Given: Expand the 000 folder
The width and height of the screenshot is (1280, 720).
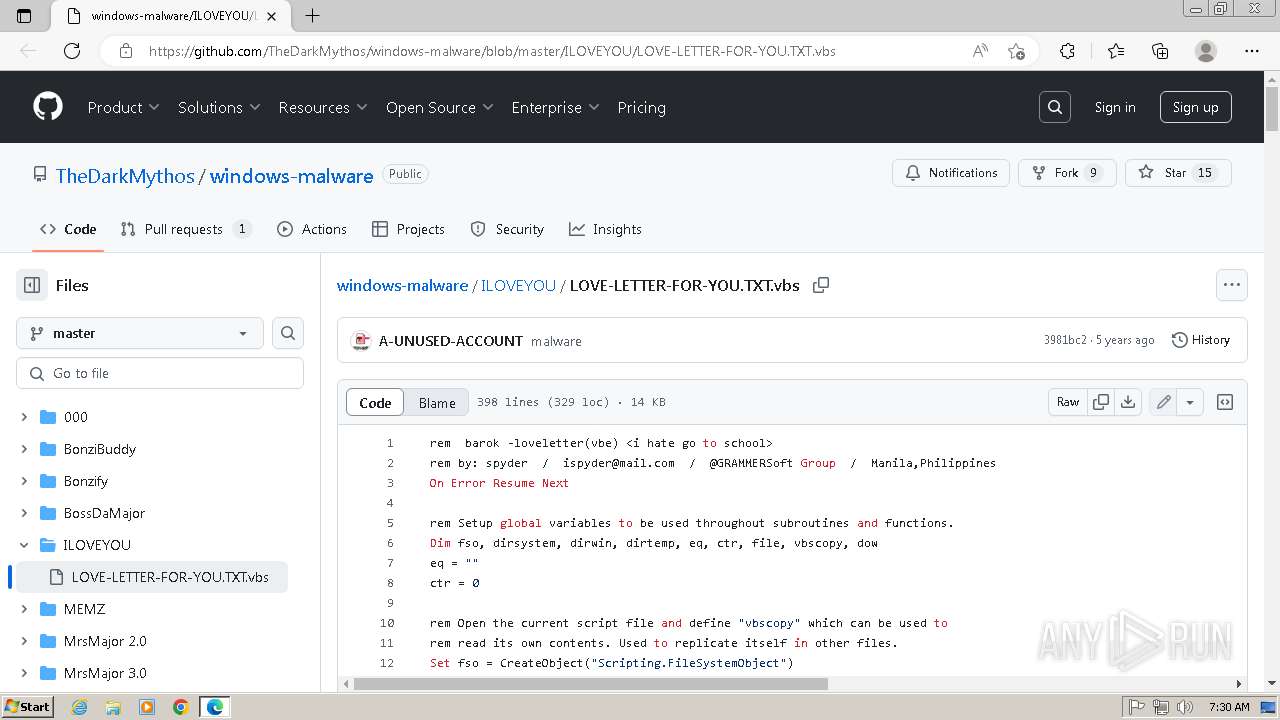Looking at the screenshot, I should [24, 417].
